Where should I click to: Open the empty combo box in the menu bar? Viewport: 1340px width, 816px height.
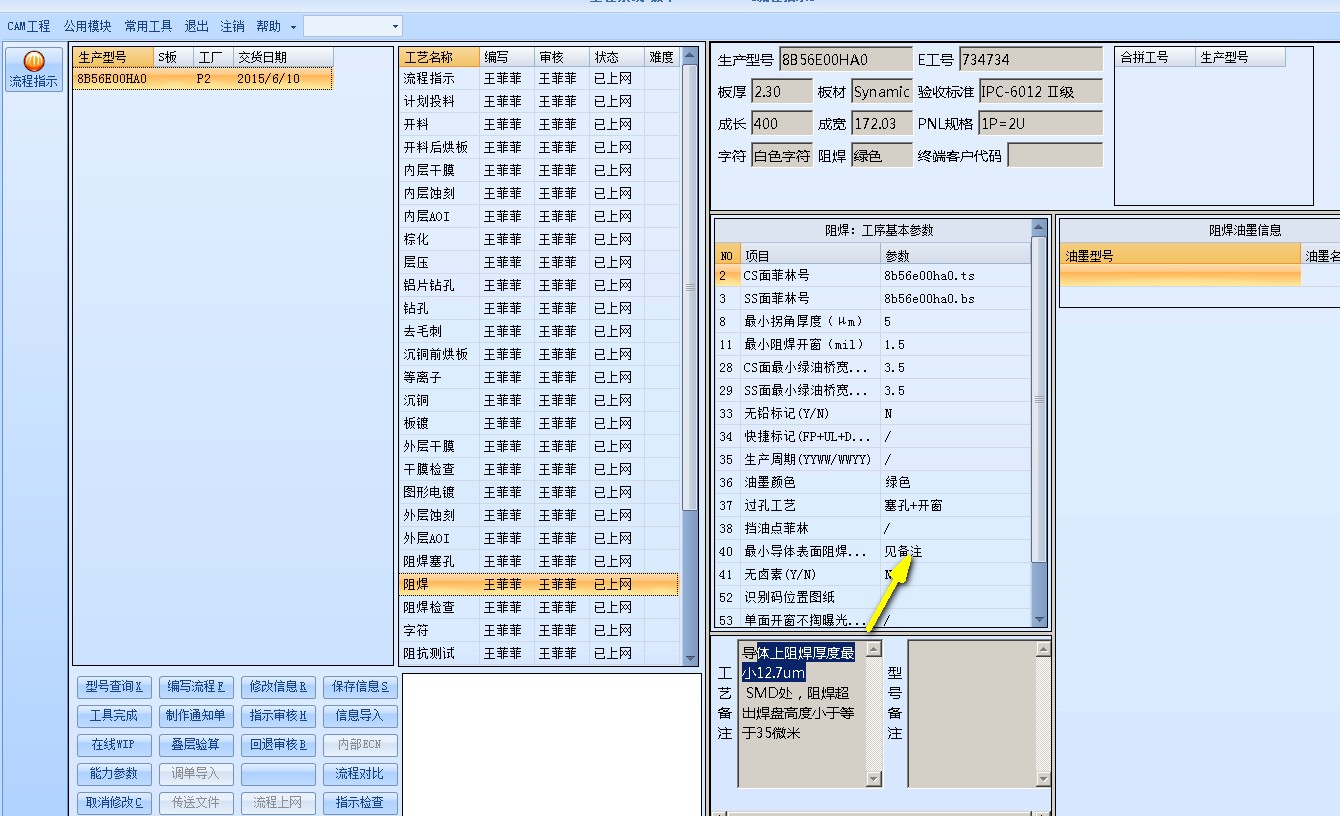point(352,26)
